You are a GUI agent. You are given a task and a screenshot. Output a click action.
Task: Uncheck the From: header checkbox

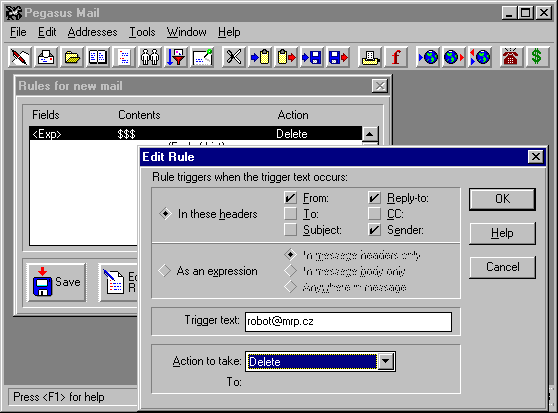(290, 198)
